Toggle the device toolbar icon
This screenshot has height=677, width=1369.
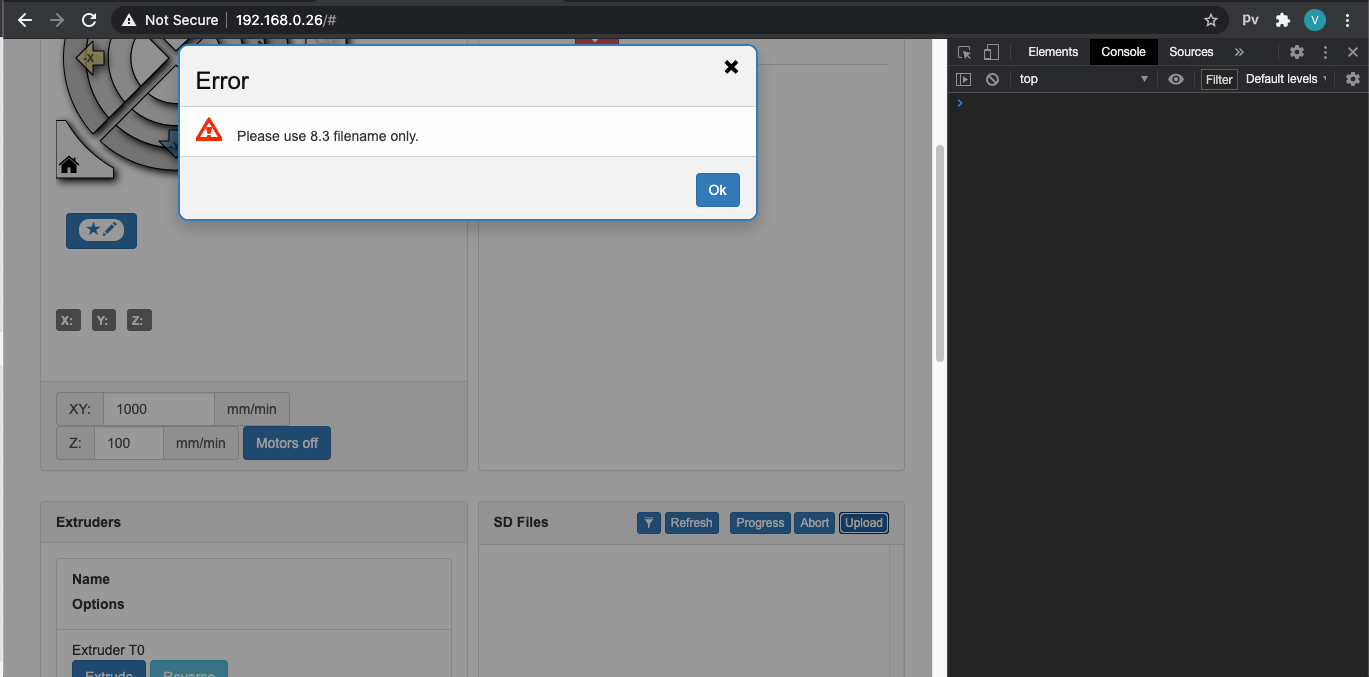pyautogui.click(x=991, y=51)
